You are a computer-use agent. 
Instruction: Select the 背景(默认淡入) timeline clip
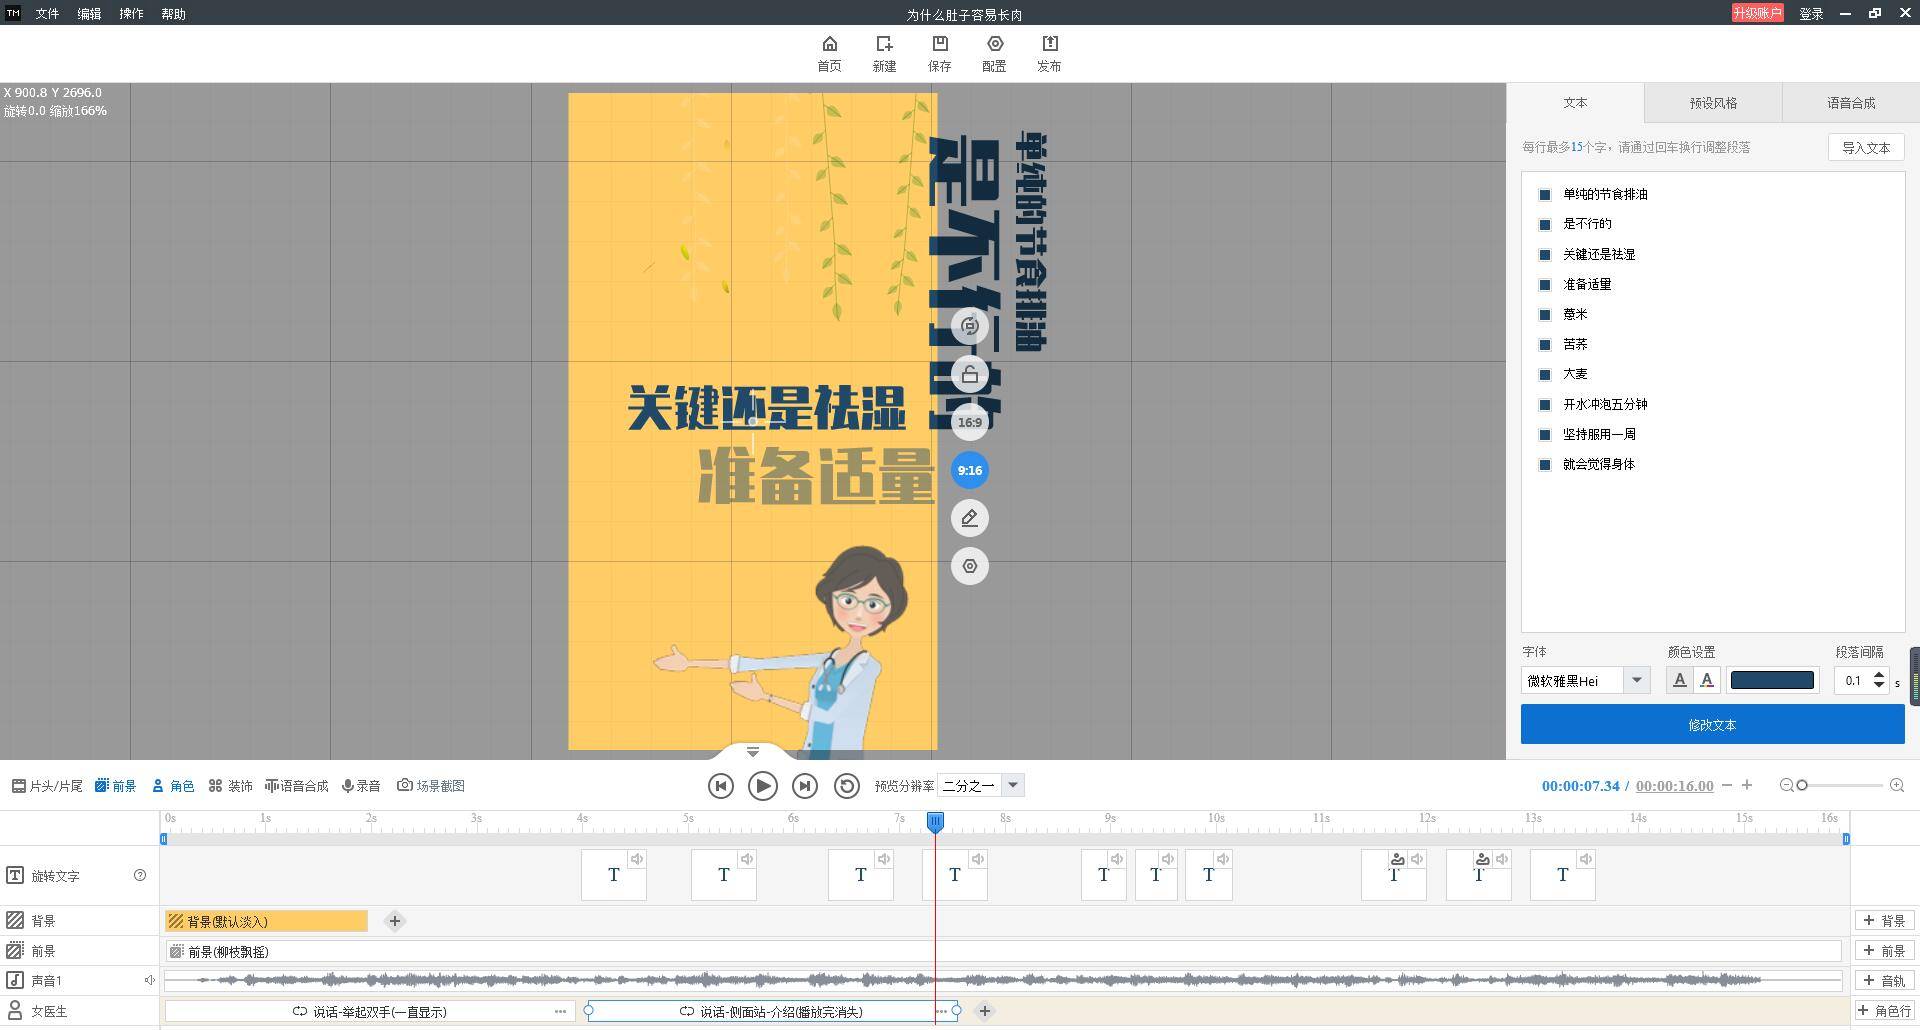point(266,921)
